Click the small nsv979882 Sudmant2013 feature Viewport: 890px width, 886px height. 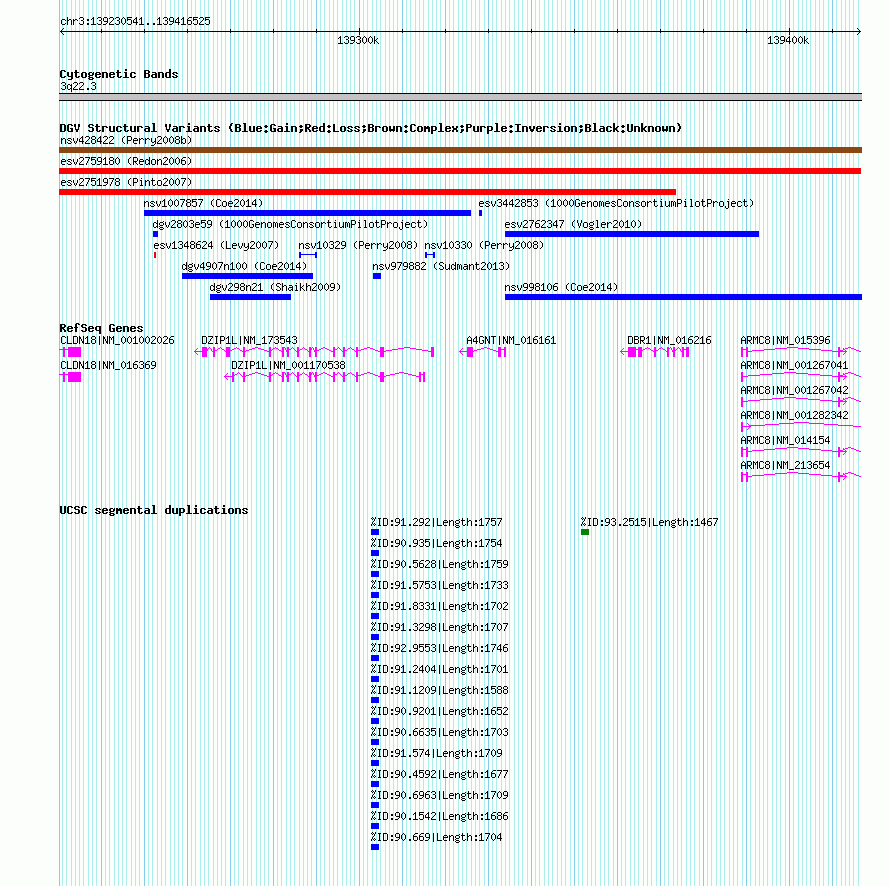pyautogui.click(x=377, y=276)
